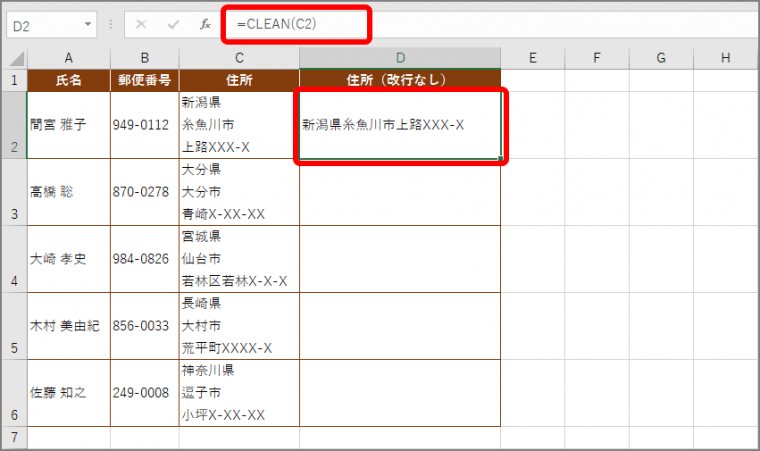Select column E header

point(533,58)
